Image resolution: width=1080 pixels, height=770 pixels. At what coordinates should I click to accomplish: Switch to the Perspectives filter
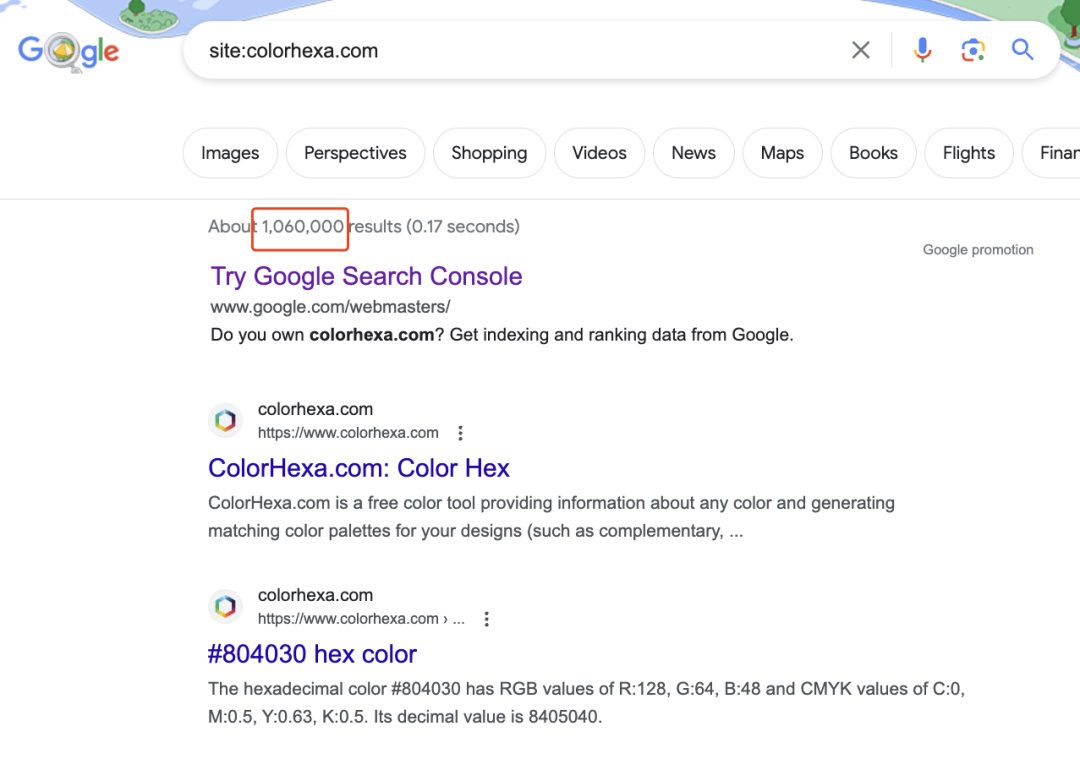click(x=355, y=153)
